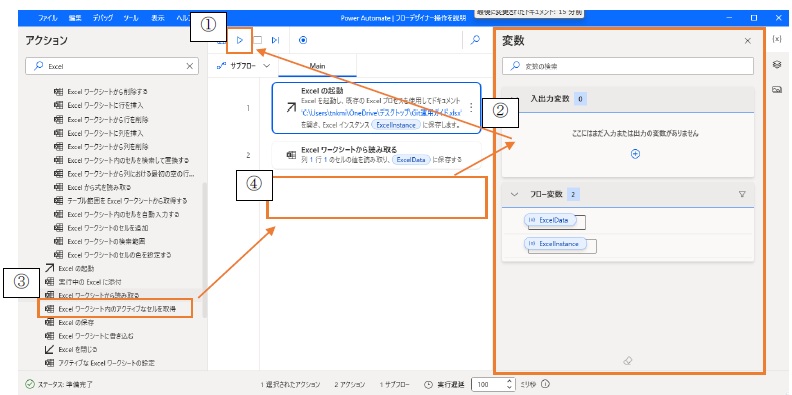Screen dimensions: 792x395
Task: Open the flow variables filter icon
Action: [742, 194]
